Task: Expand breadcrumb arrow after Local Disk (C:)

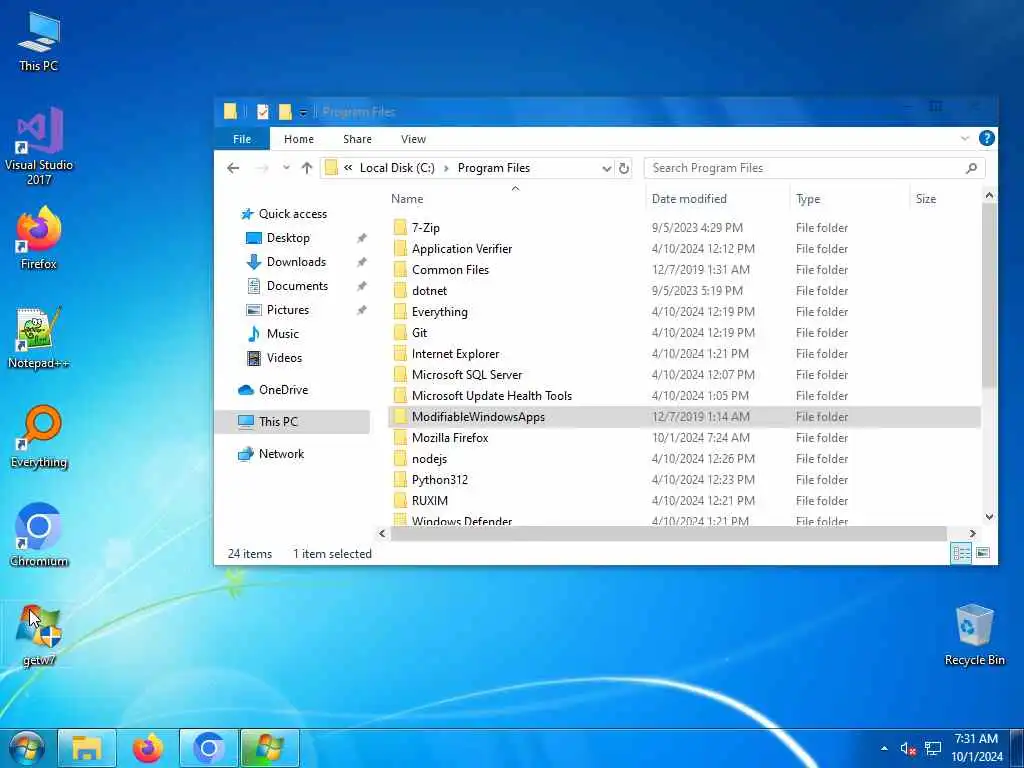Action: 447,168
